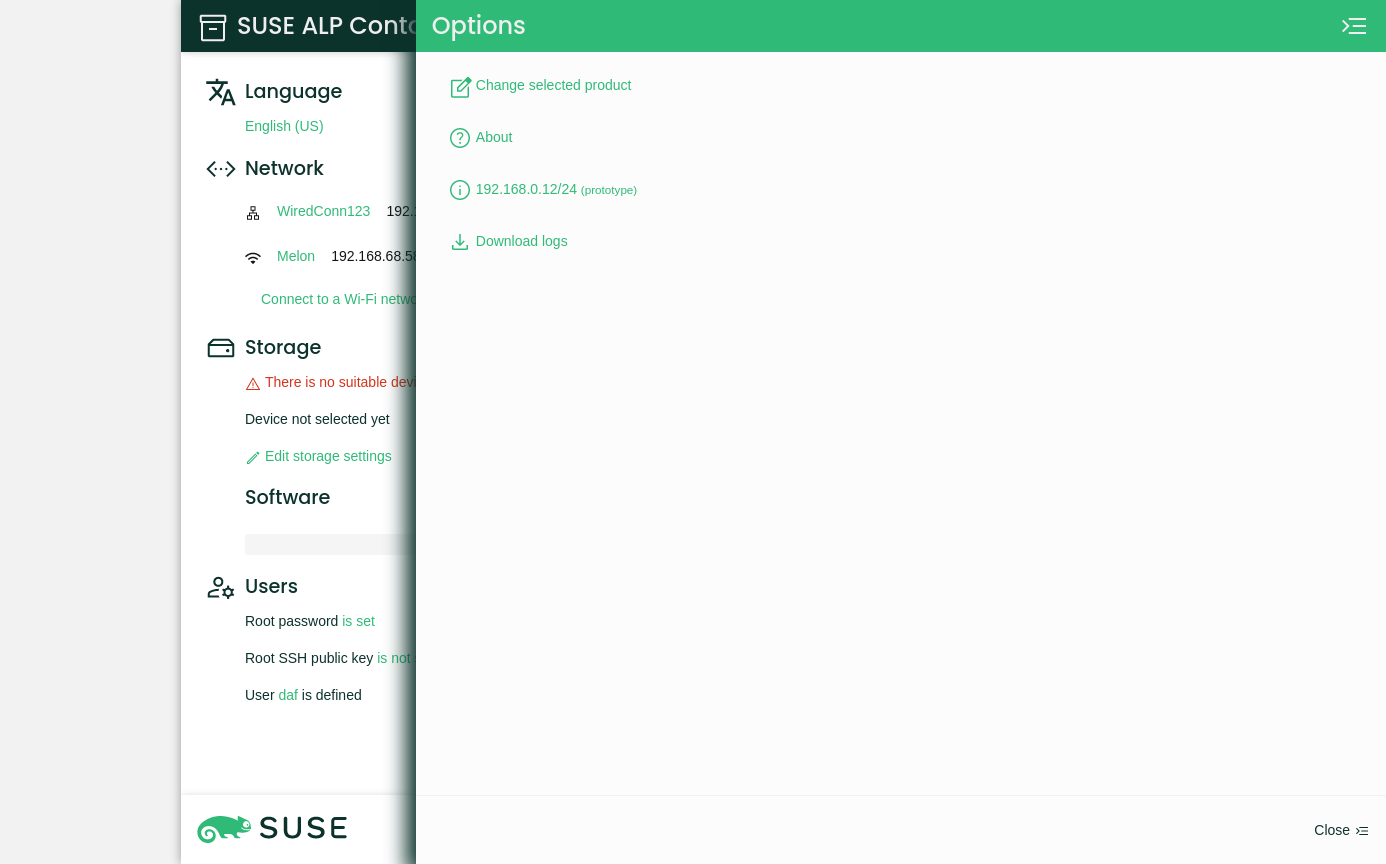Open the daf user link
This screenshot has height=864, width=1386.
point(288,695)
